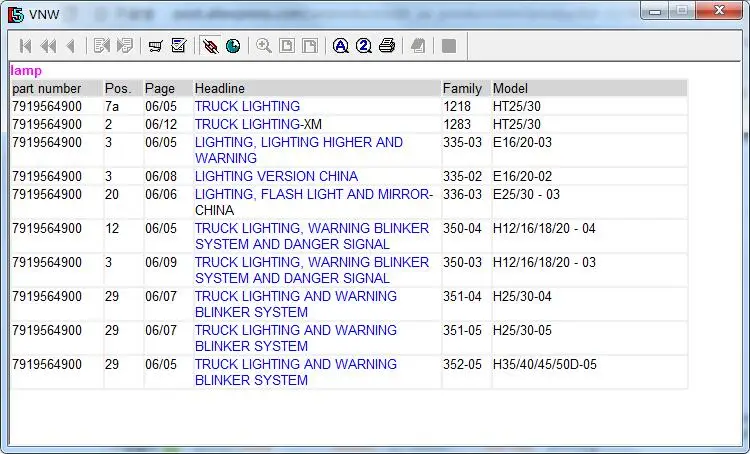Screen dimensions: 750x454
Task: Click the printer icon
Action: (387, 46)
